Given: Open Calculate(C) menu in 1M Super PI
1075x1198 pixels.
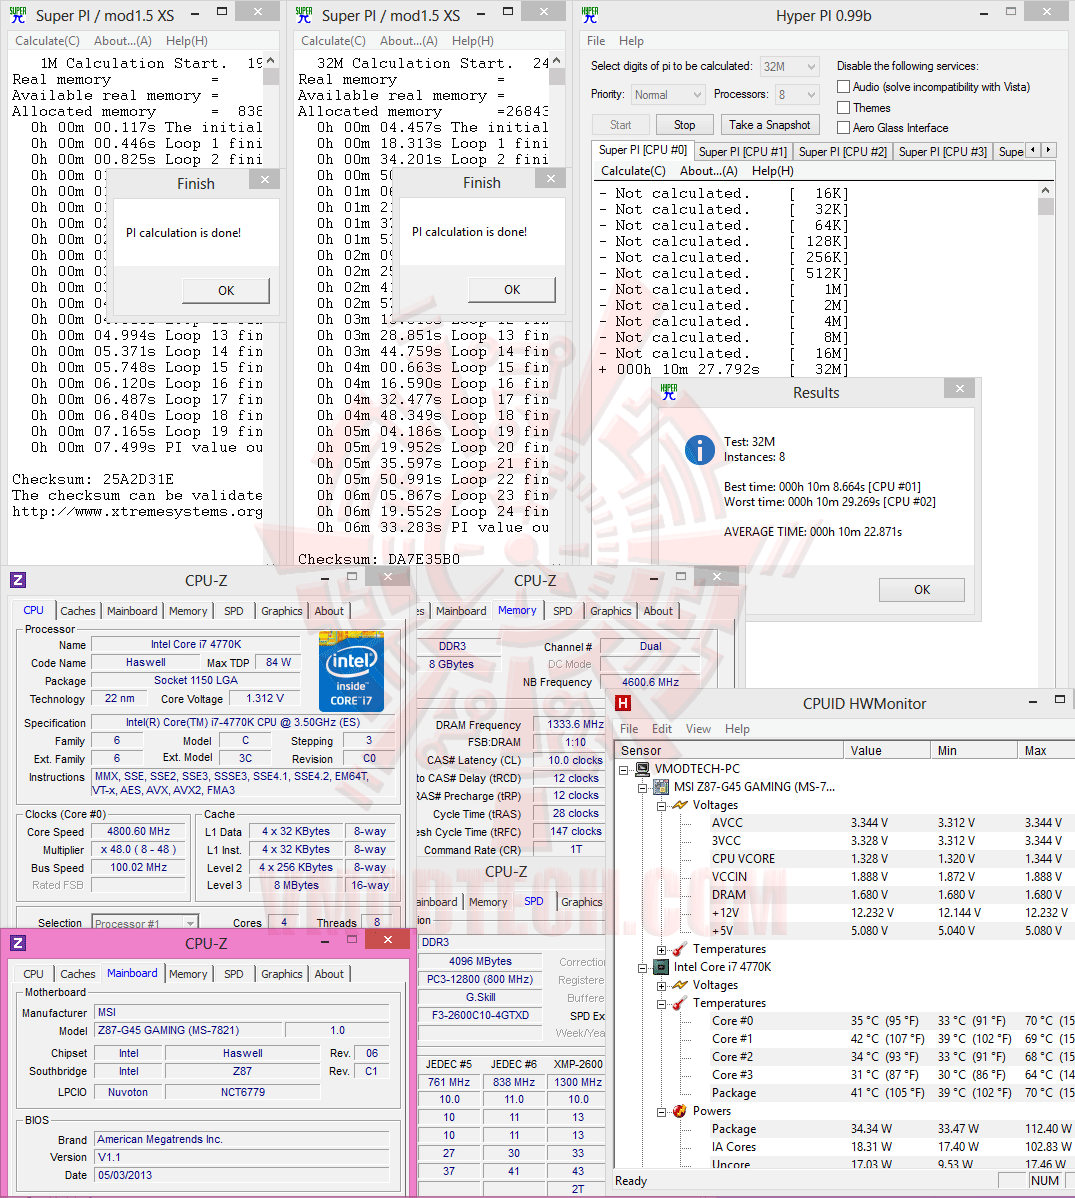Looking at the screenshot, I should pos(47,40).
